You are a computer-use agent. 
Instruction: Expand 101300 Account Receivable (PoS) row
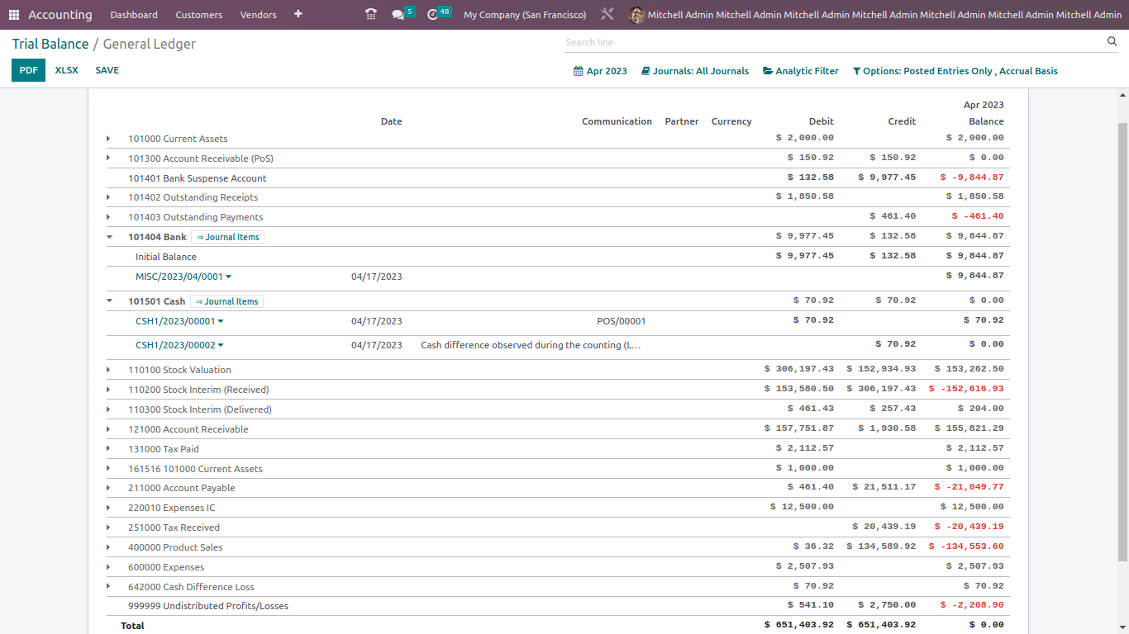[x=109, y=158]
